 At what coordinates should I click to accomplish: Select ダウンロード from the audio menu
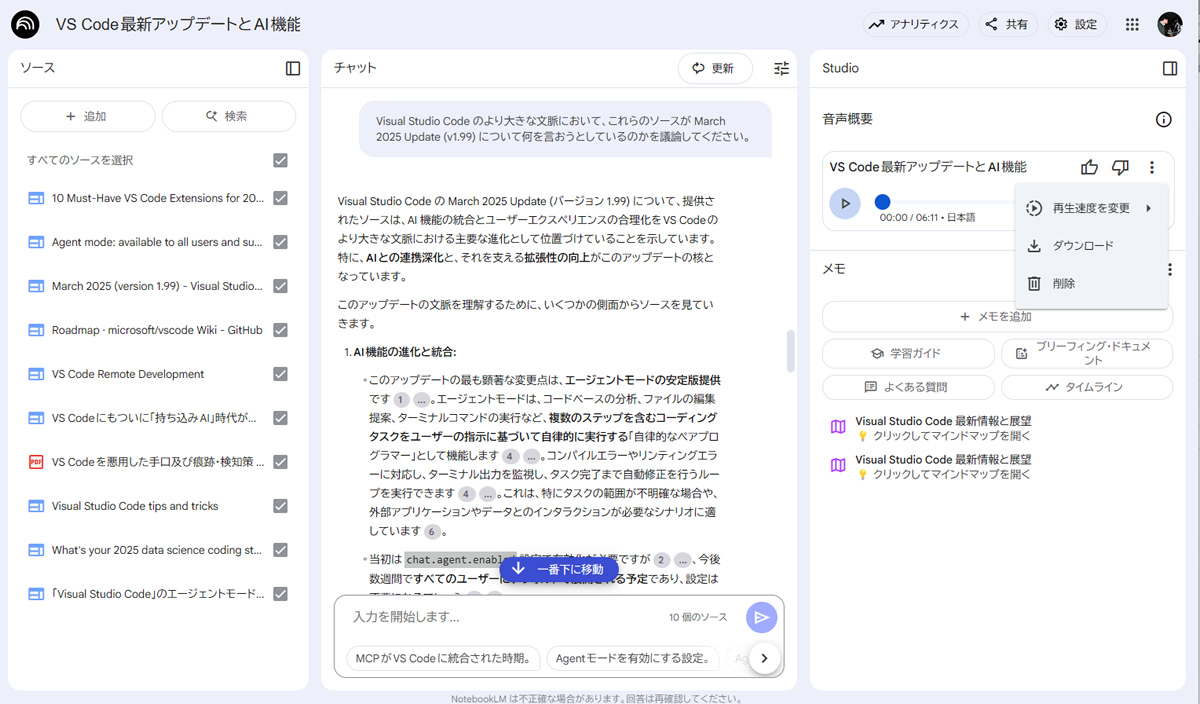pos(1082,246)
